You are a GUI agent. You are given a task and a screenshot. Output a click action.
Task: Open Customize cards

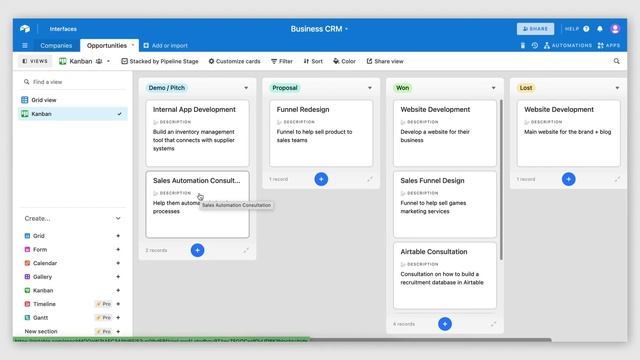[234, 61]
